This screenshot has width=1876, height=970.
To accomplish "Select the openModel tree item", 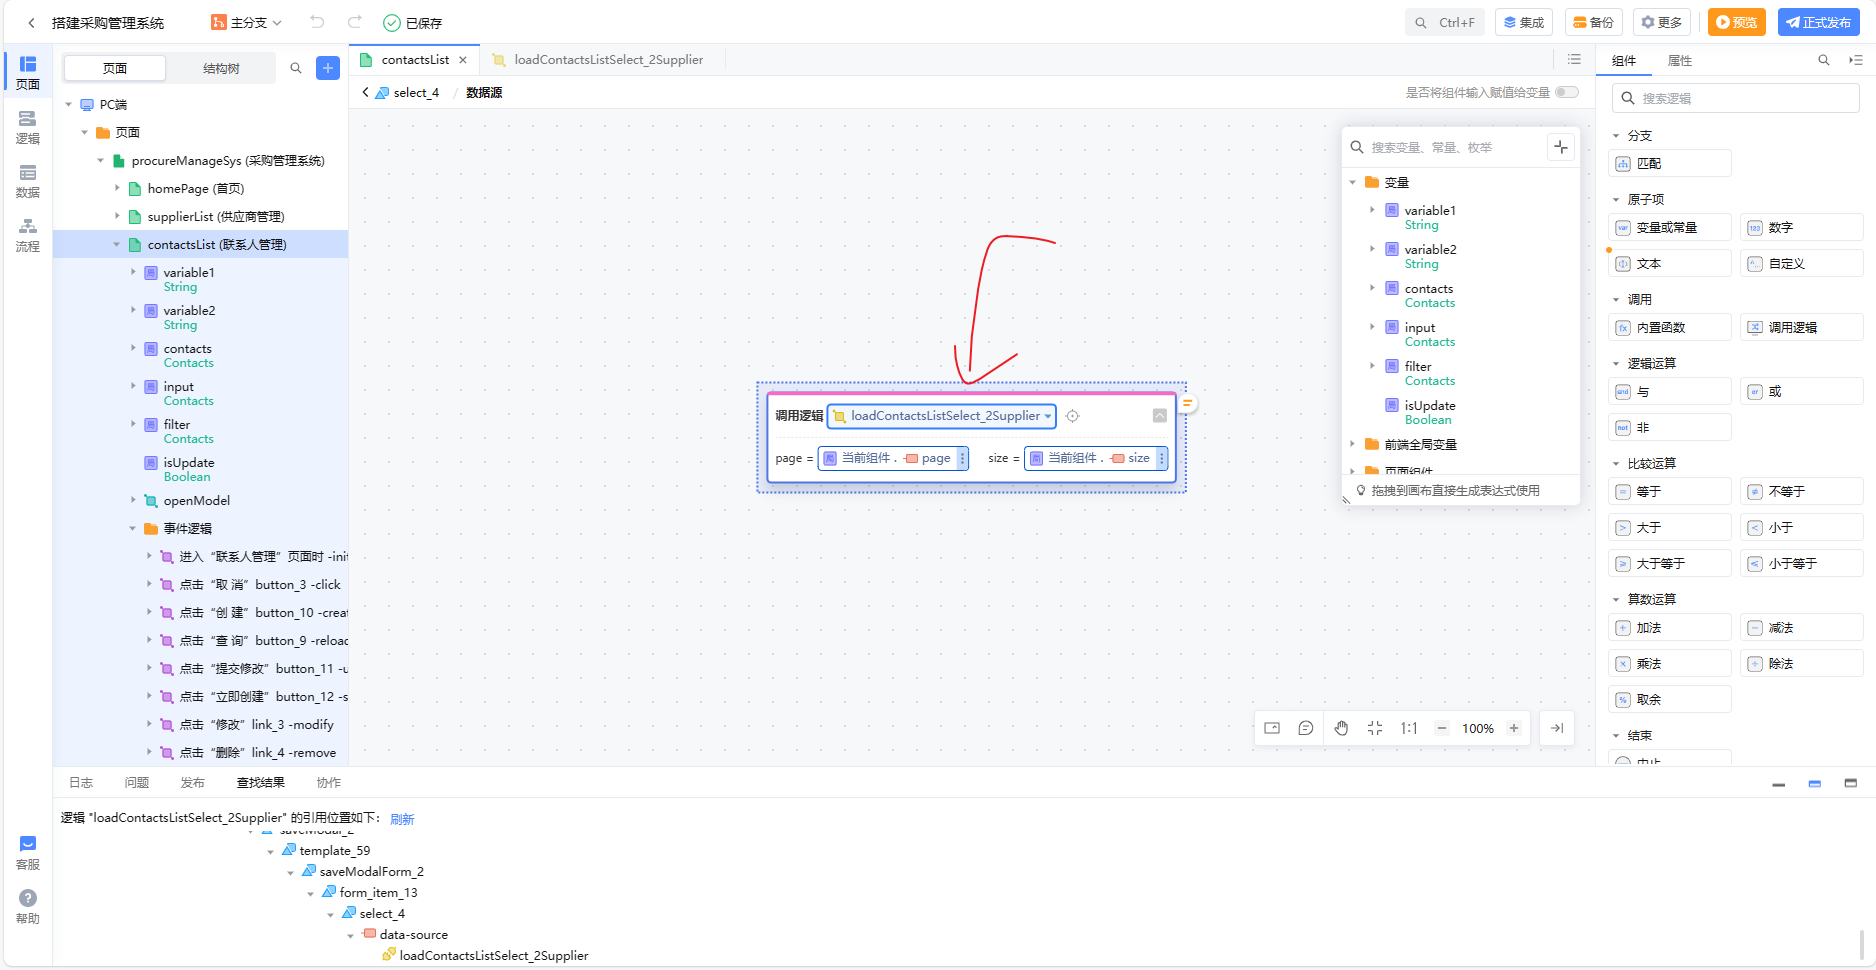I will (x=196, y=500).
